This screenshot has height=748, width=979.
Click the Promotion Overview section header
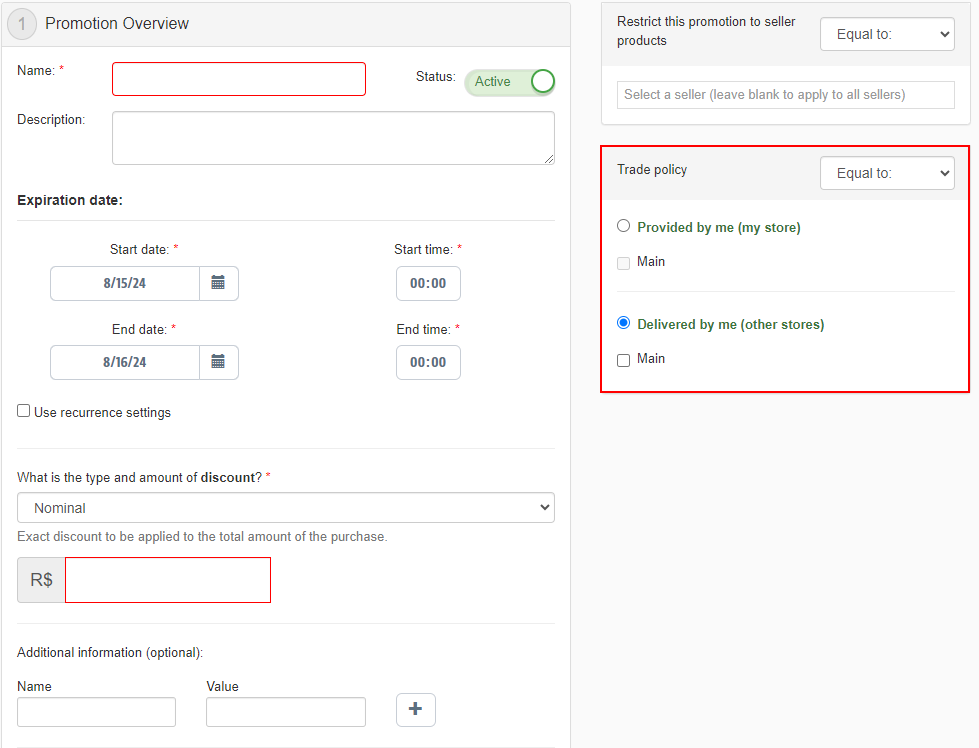[x=117, y=24]
